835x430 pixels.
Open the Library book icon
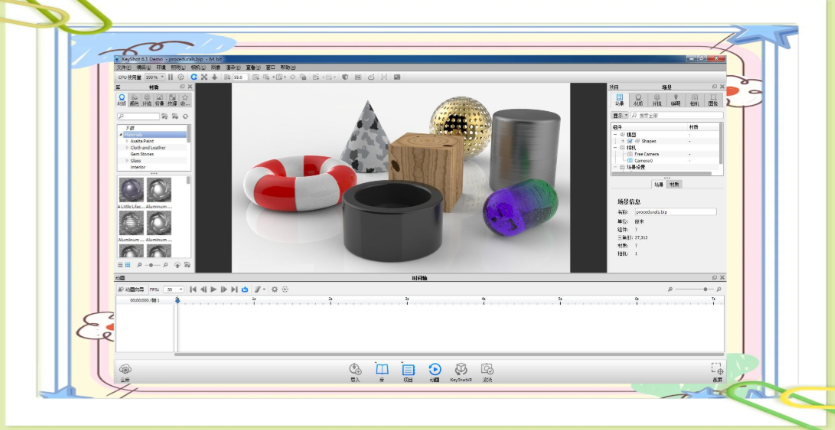(x=382, y=370)
